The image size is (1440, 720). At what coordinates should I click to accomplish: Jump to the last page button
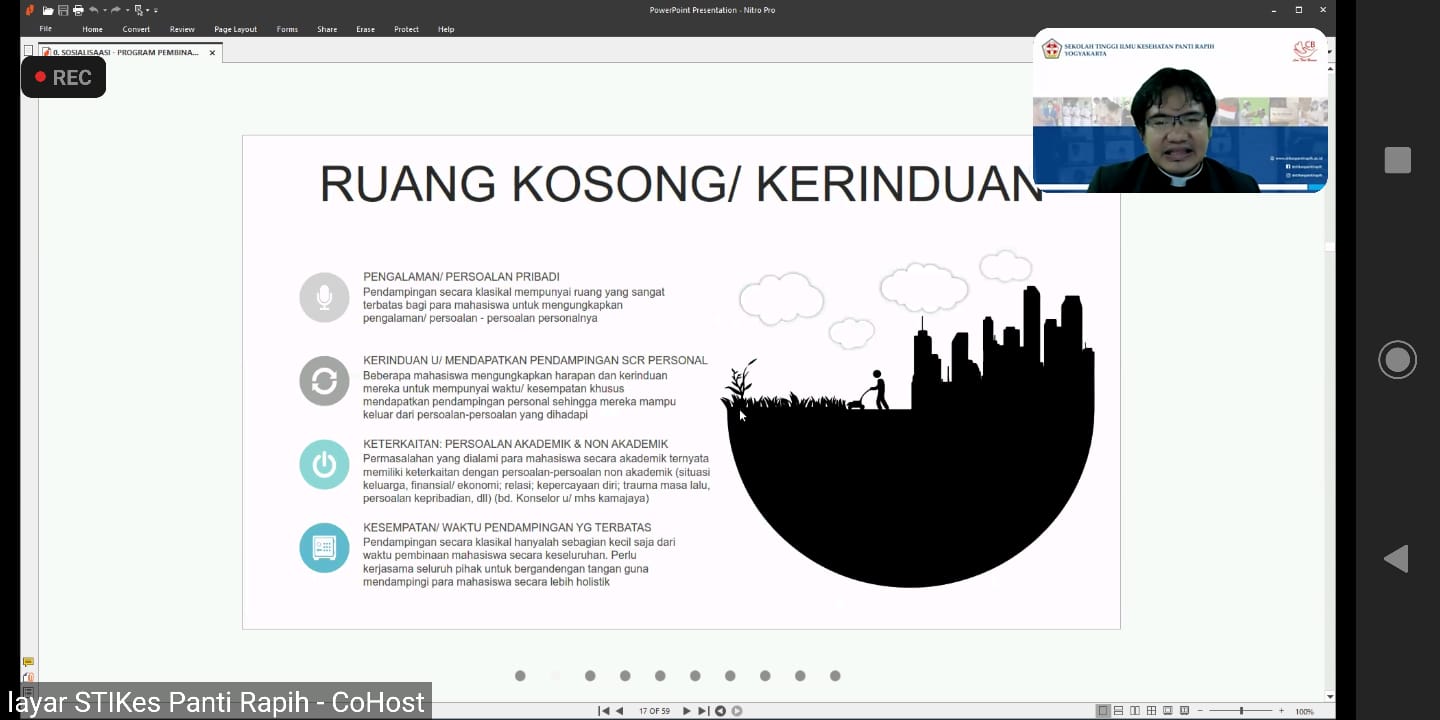(703, 711)
